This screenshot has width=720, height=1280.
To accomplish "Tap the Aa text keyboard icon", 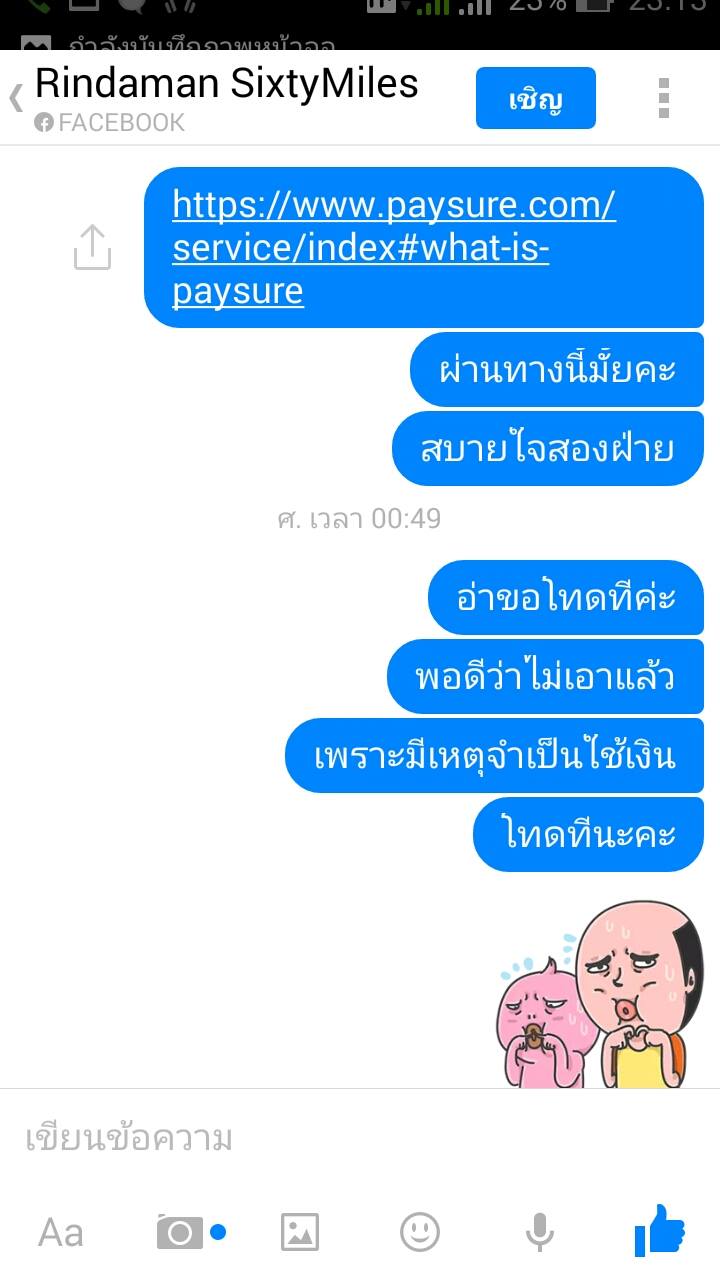I will click(x=60, y=1232).
